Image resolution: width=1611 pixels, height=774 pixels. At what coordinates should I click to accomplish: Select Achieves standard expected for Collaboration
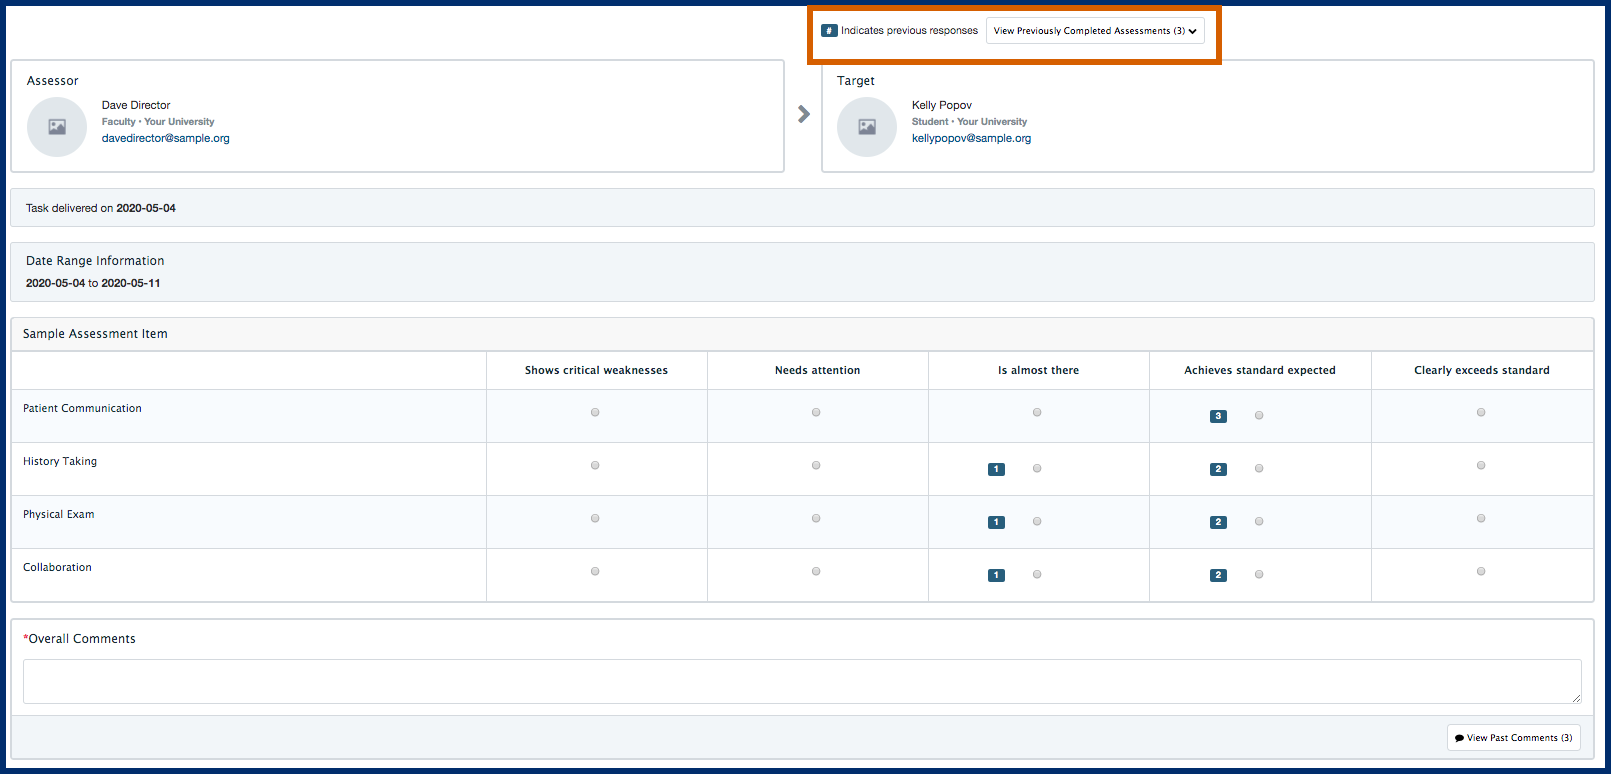click(x=1259, y=574)
